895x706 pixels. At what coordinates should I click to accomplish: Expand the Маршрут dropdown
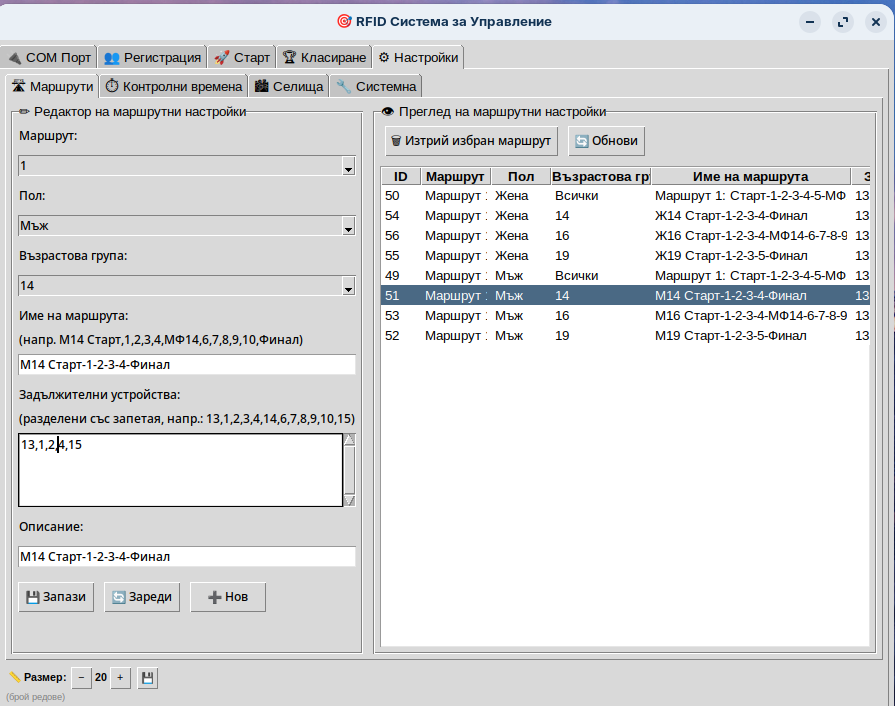coord(348,167)
